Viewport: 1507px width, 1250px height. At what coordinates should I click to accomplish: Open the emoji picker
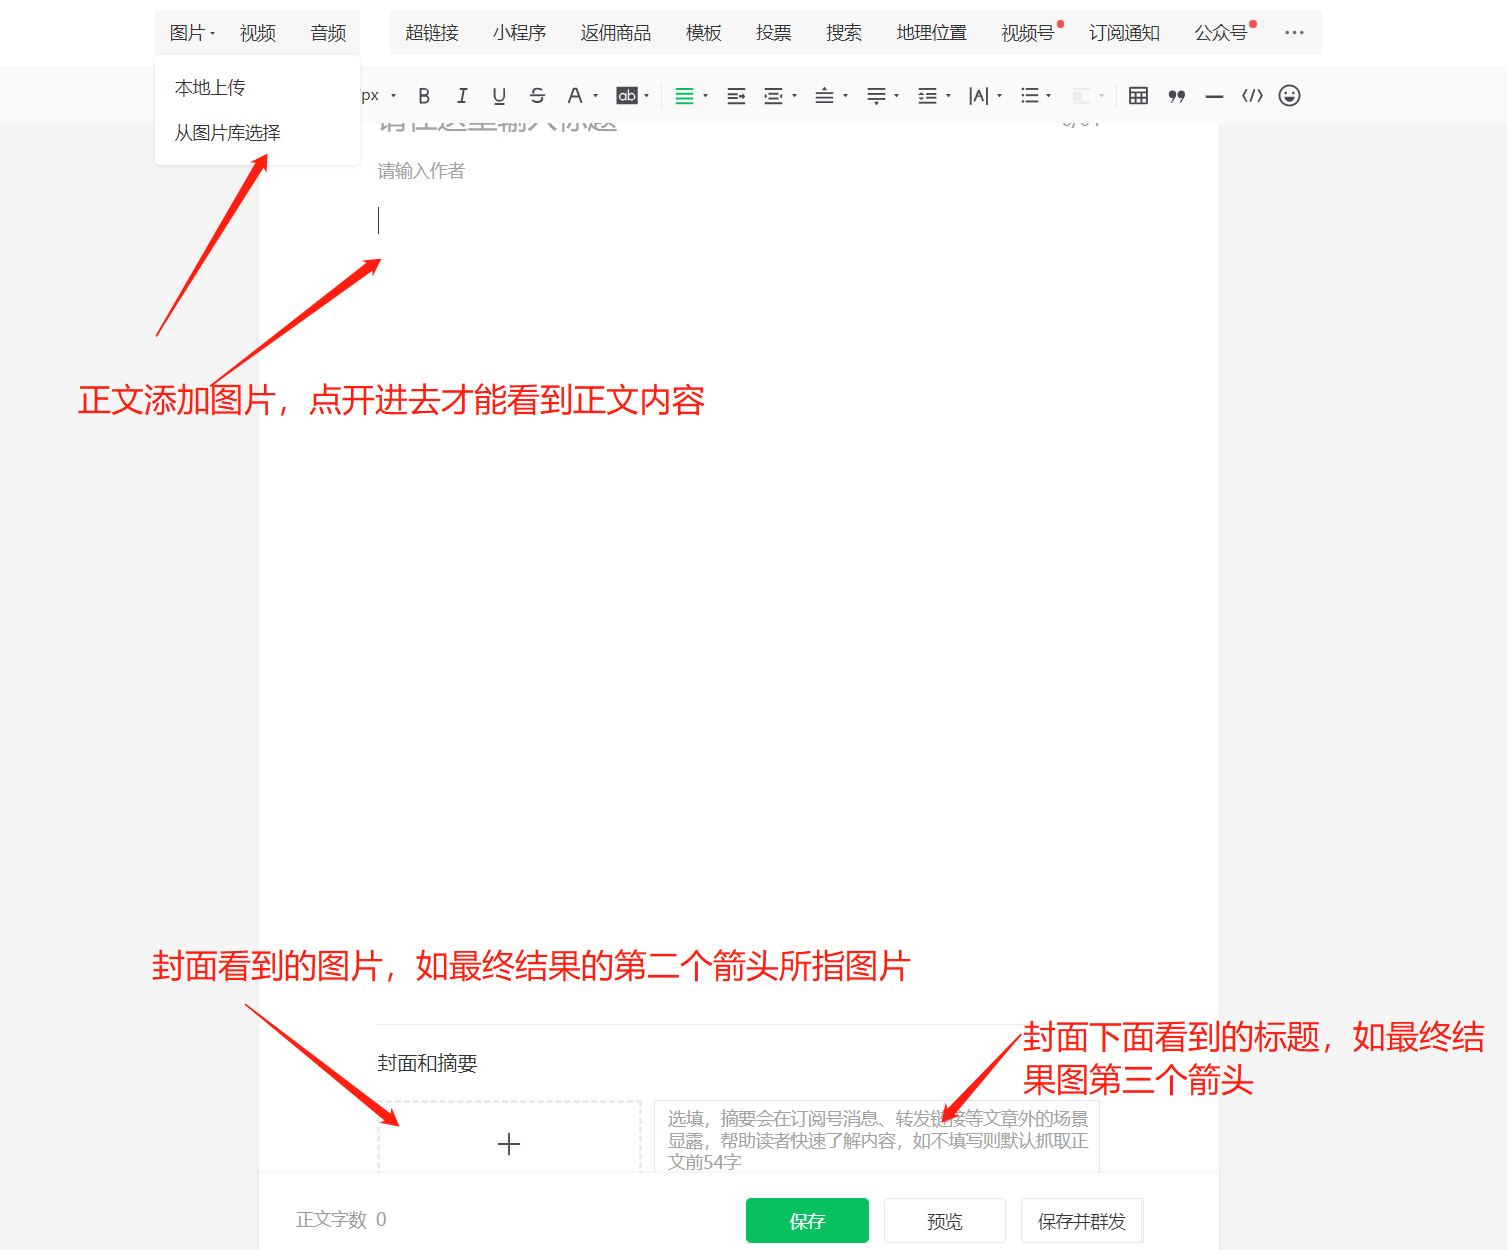tap(1290, 96)
